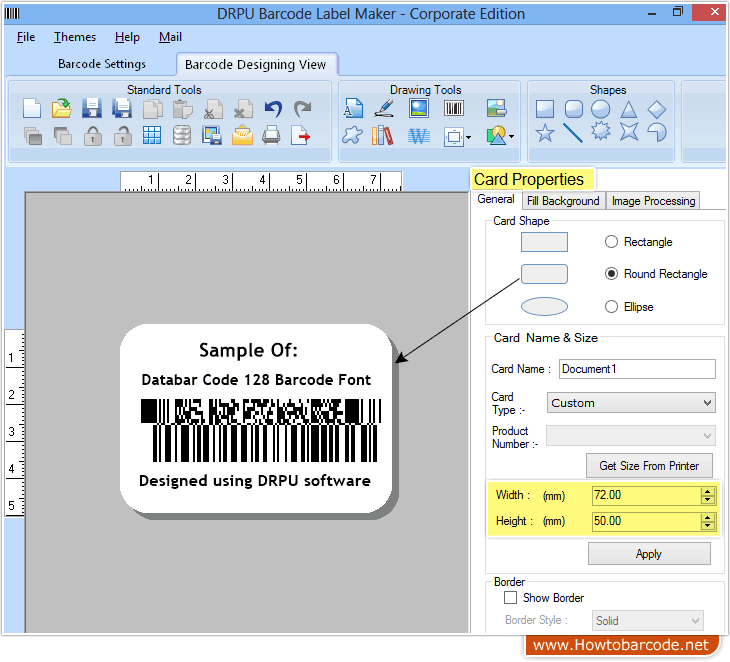Image resolution: width=730 pixels, height=662 pixels.
Task: Click the Print icon in Standard Tools
Action: point(271,135)
